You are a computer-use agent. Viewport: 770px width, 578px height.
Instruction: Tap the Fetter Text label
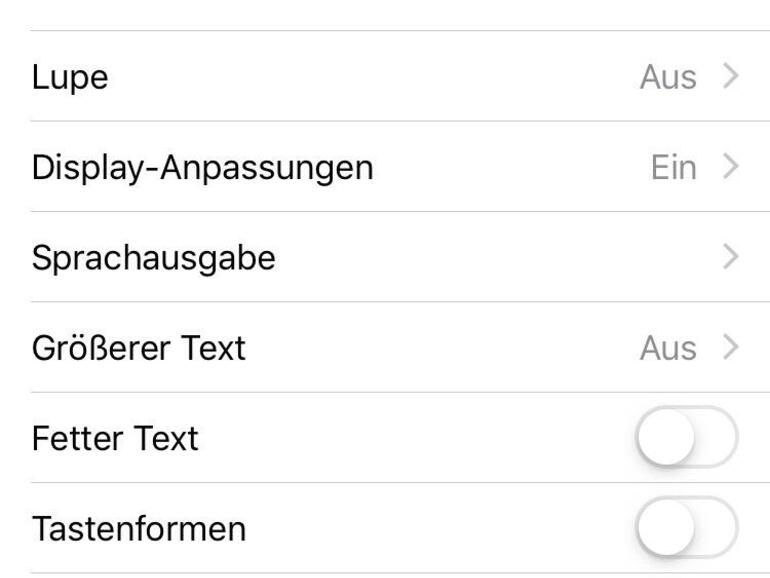coord(116,438)
